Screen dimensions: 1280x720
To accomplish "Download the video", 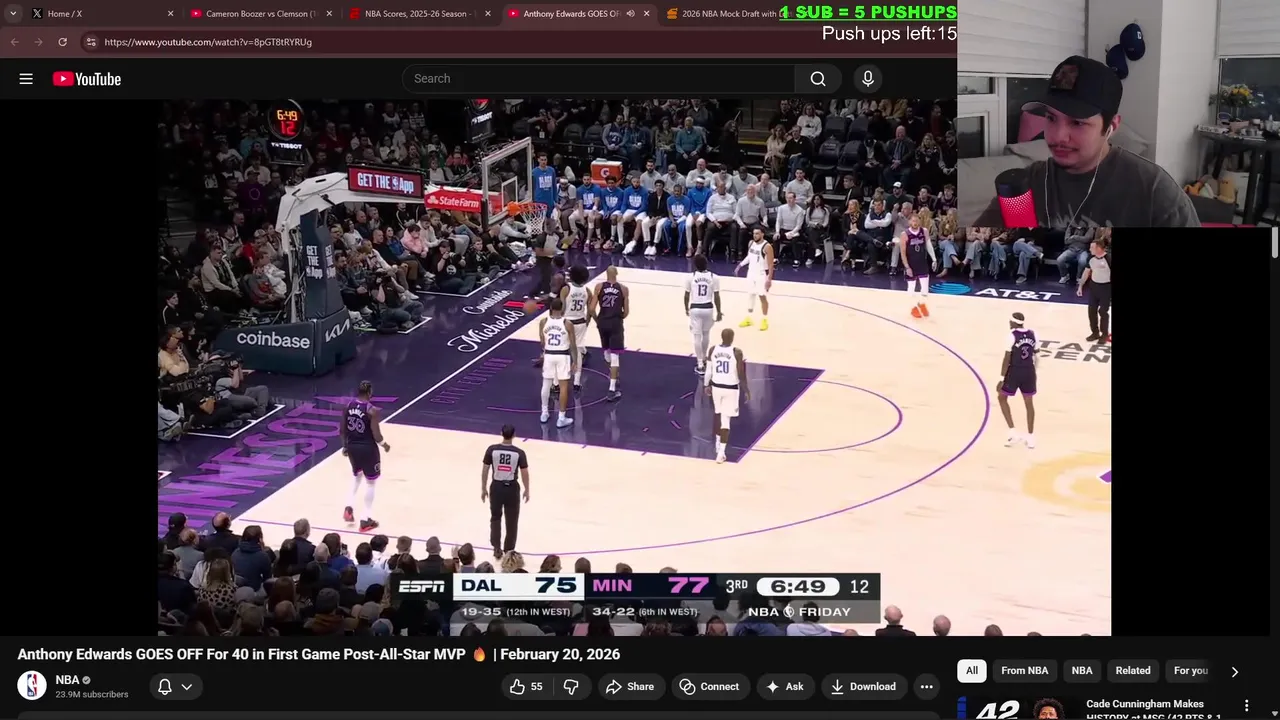I will [863, 686].
